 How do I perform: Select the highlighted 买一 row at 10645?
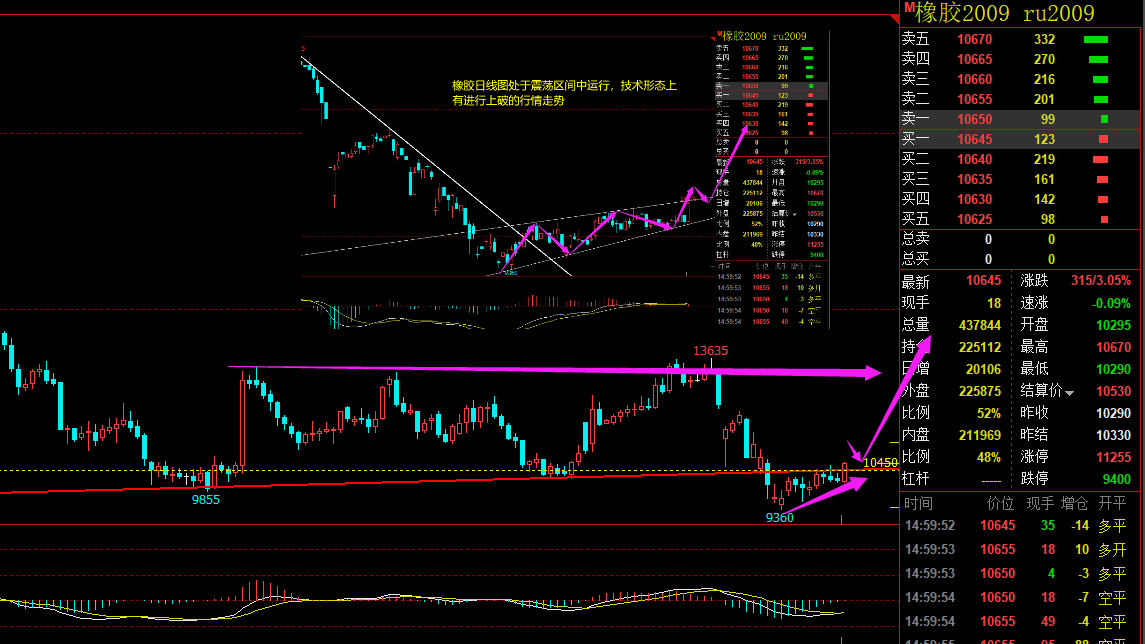click(1020, 139)
